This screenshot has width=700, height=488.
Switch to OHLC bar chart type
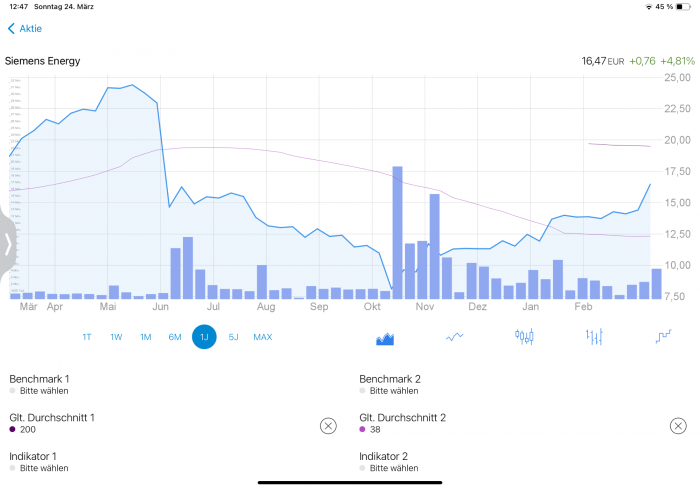pyautogui.click(x=594, y=337)
